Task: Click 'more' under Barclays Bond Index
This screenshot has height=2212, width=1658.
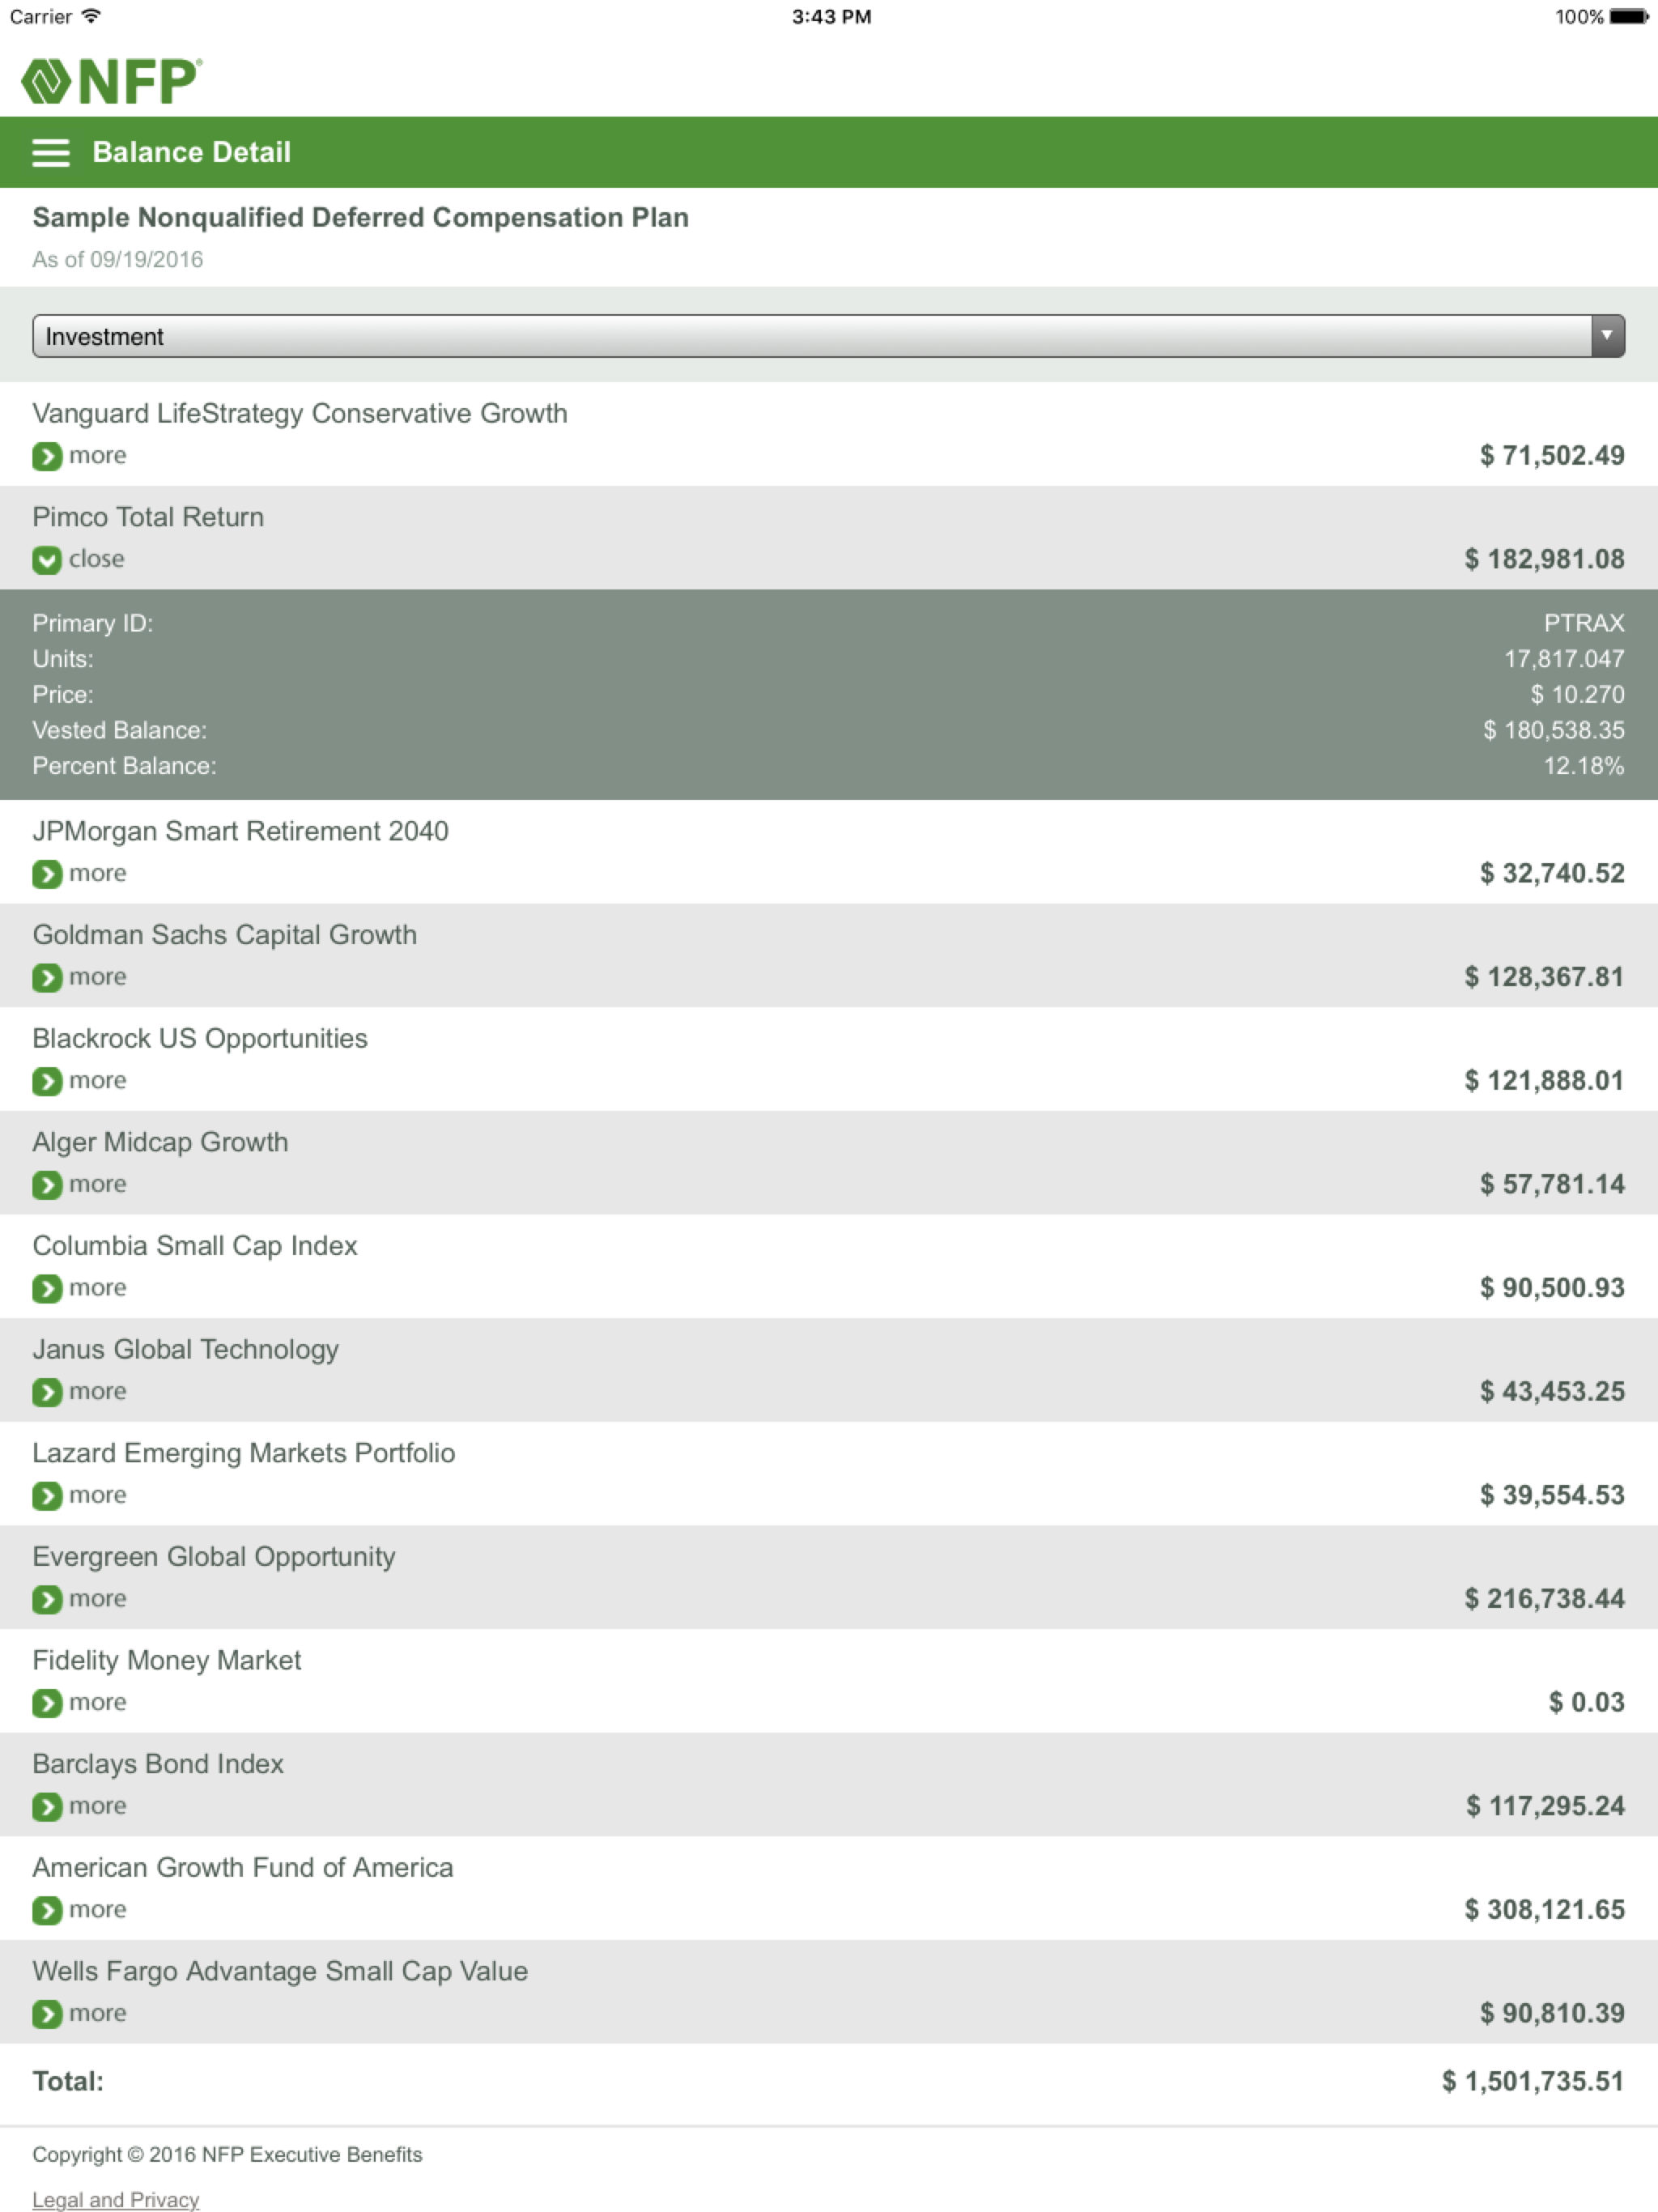Action: click(x=97, y=1806)
